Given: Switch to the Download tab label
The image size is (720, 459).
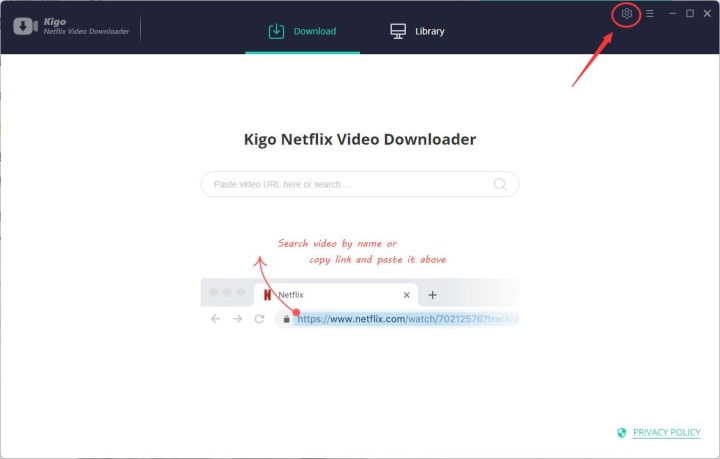Looking at the screenshot, I should click(315, 31).
